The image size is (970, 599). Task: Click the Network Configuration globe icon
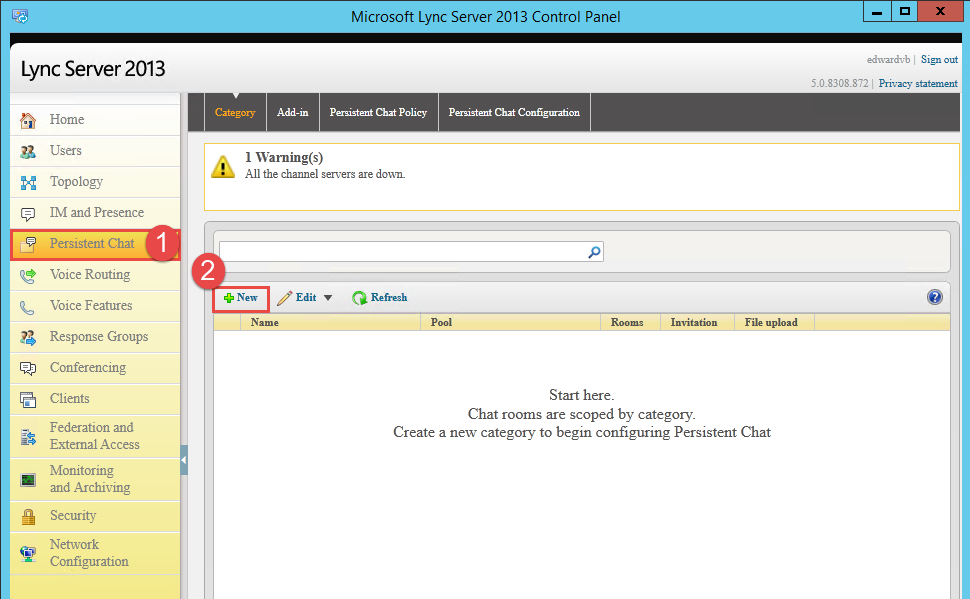pyautogui.click(x=28, y=553)
